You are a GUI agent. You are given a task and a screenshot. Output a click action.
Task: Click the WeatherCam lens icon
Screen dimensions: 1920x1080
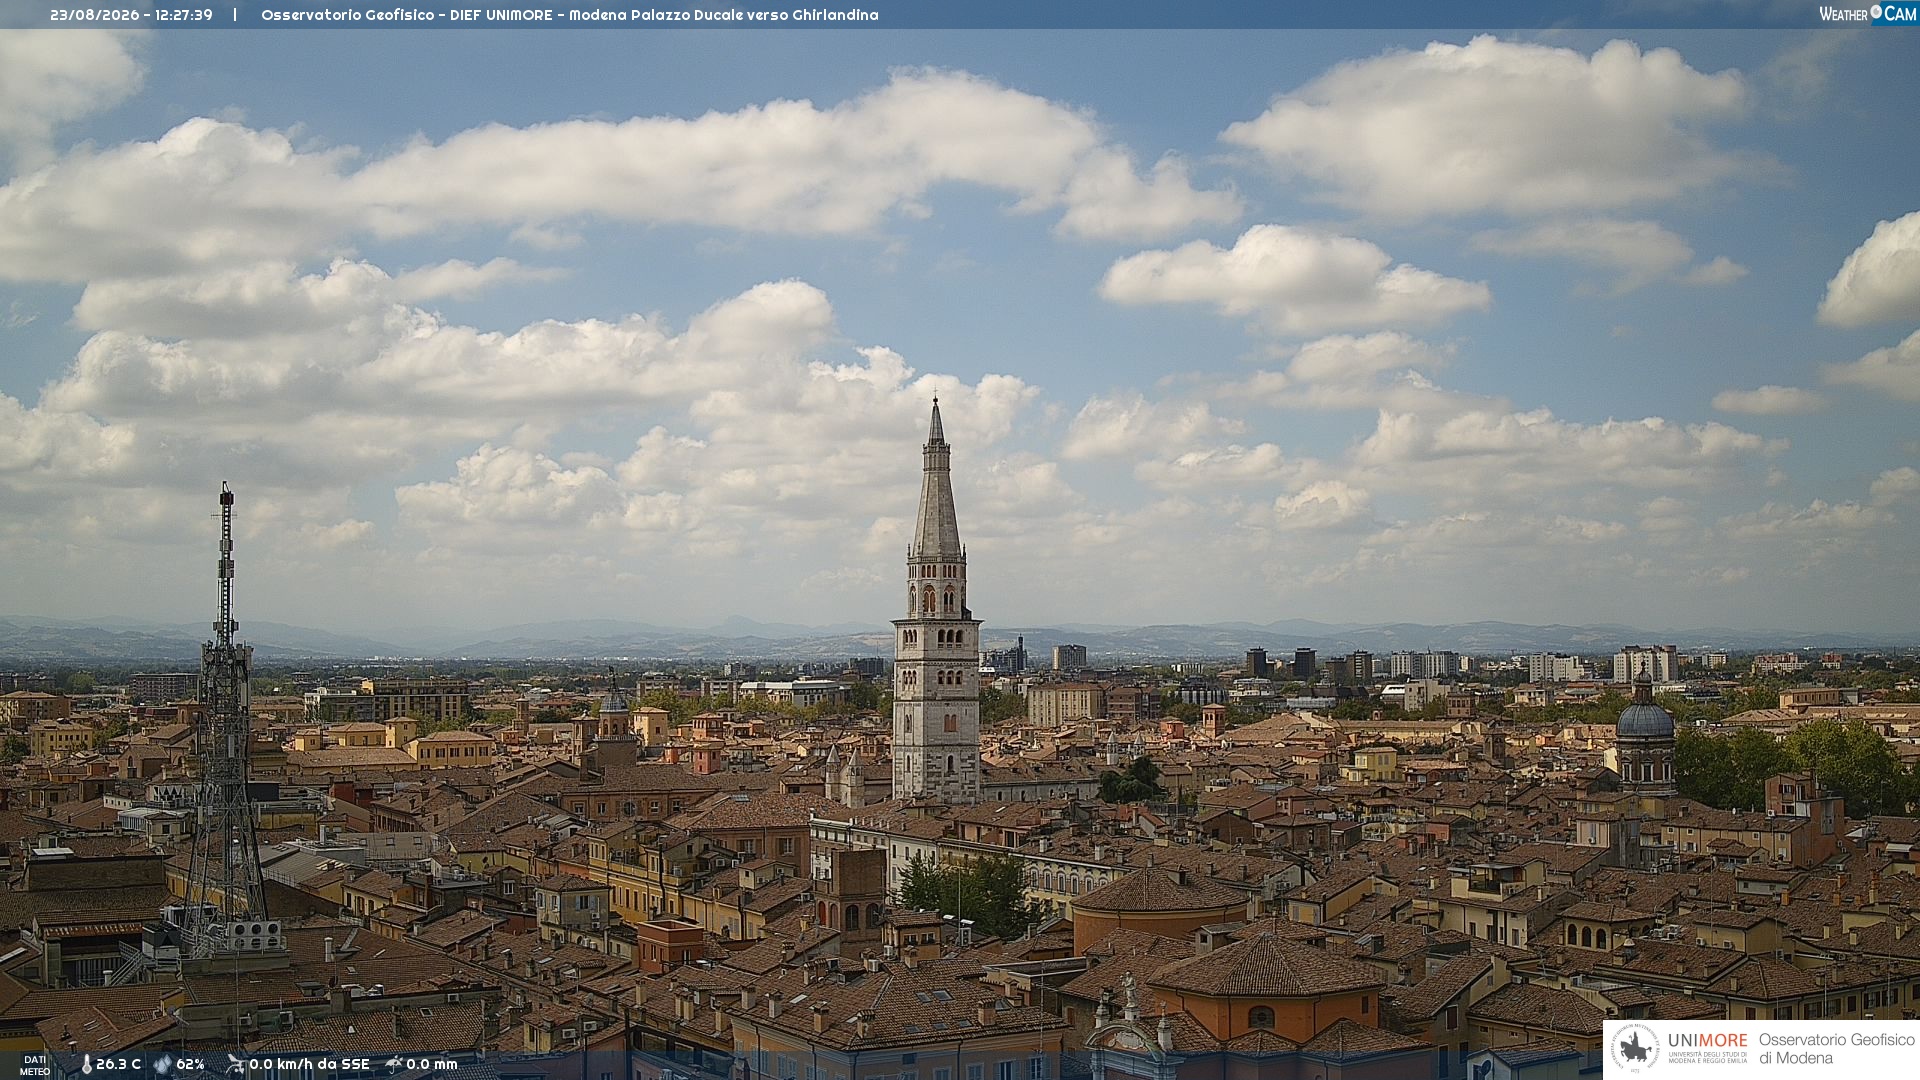pos(1876,13)
